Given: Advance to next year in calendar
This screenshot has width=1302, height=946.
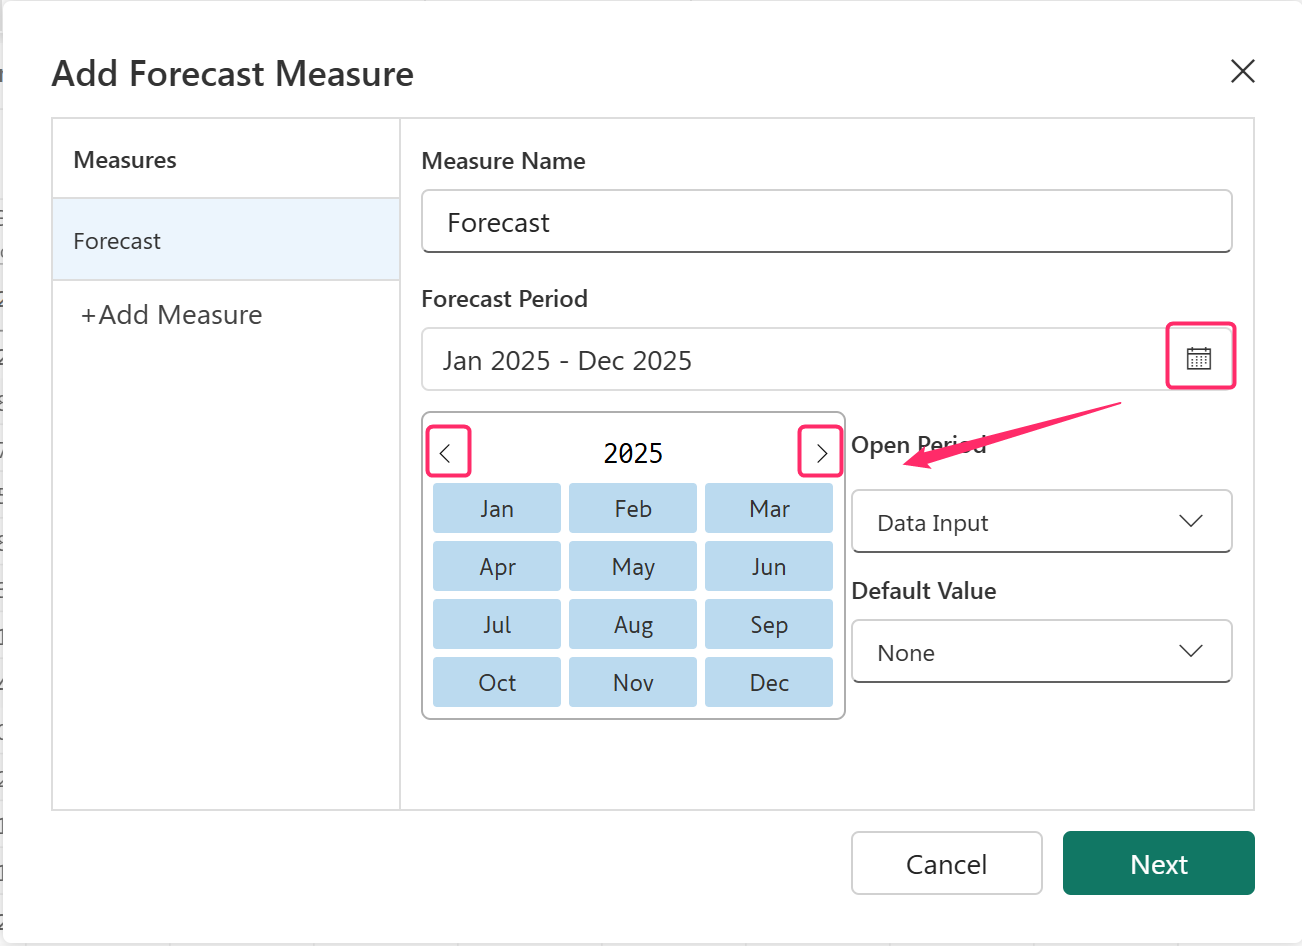Looking at the screenshot, I should 820,453.
